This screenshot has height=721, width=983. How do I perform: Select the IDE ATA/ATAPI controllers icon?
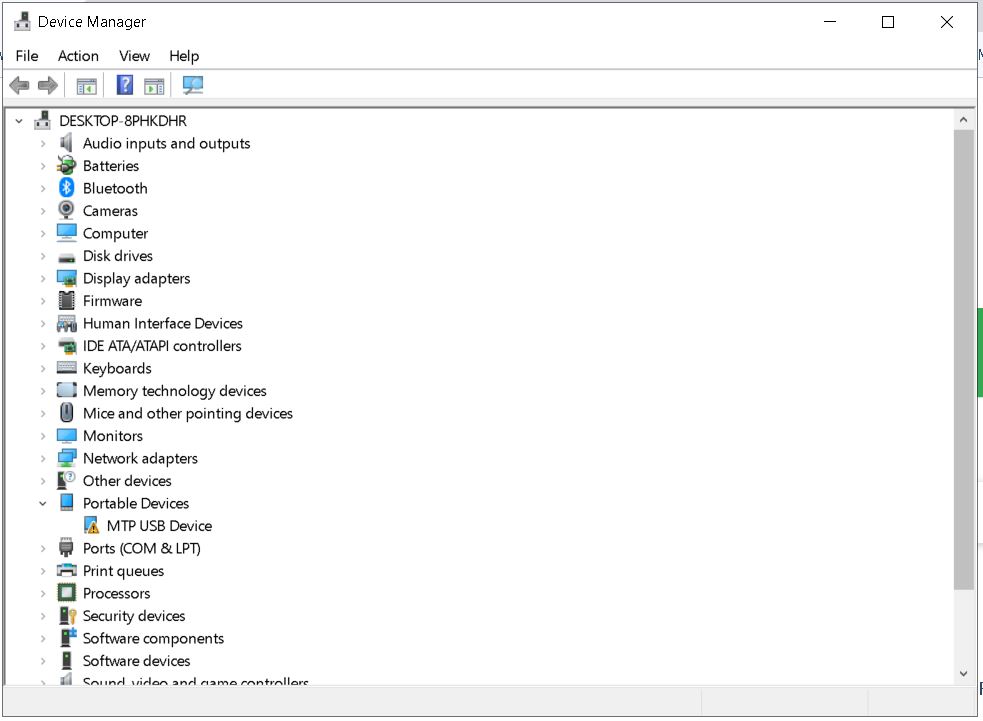pyautogui.click(x=66, y=346)
